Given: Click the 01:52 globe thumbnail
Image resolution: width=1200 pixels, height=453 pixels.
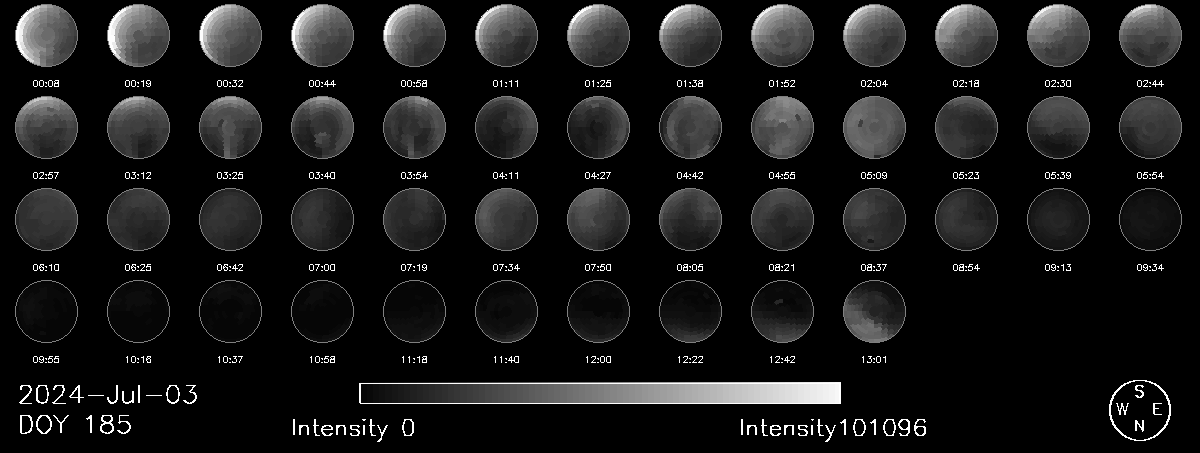Looking at the screenshot, I should pos(782,36).
